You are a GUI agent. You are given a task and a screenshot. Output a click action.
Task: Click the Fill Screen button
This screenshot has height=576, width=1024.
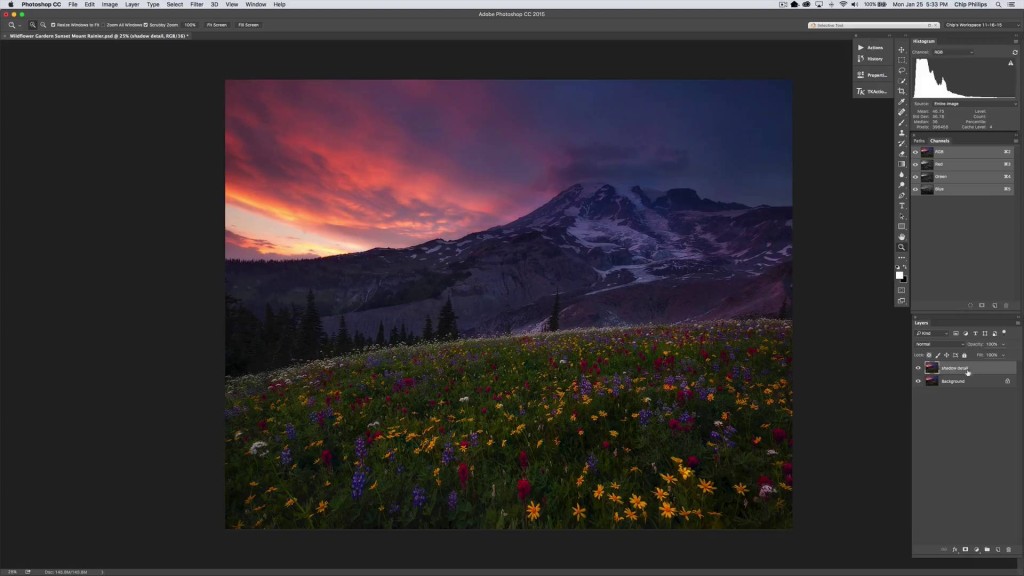click(x=249, y=24)
